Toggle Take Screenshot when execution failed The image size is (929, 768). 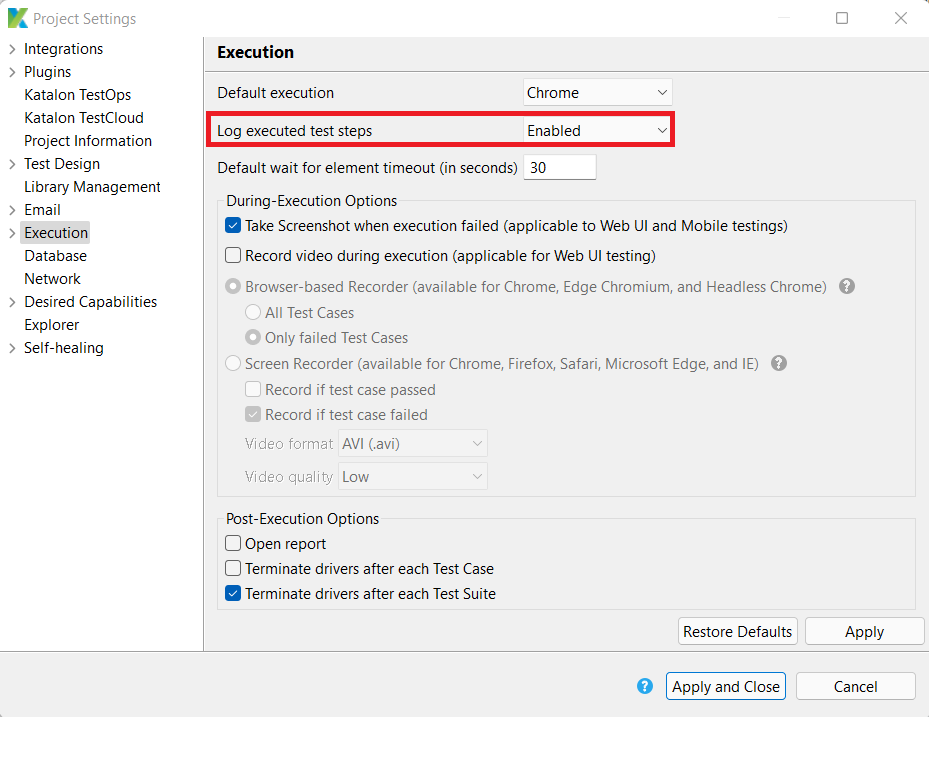click(x=233, y=226)
